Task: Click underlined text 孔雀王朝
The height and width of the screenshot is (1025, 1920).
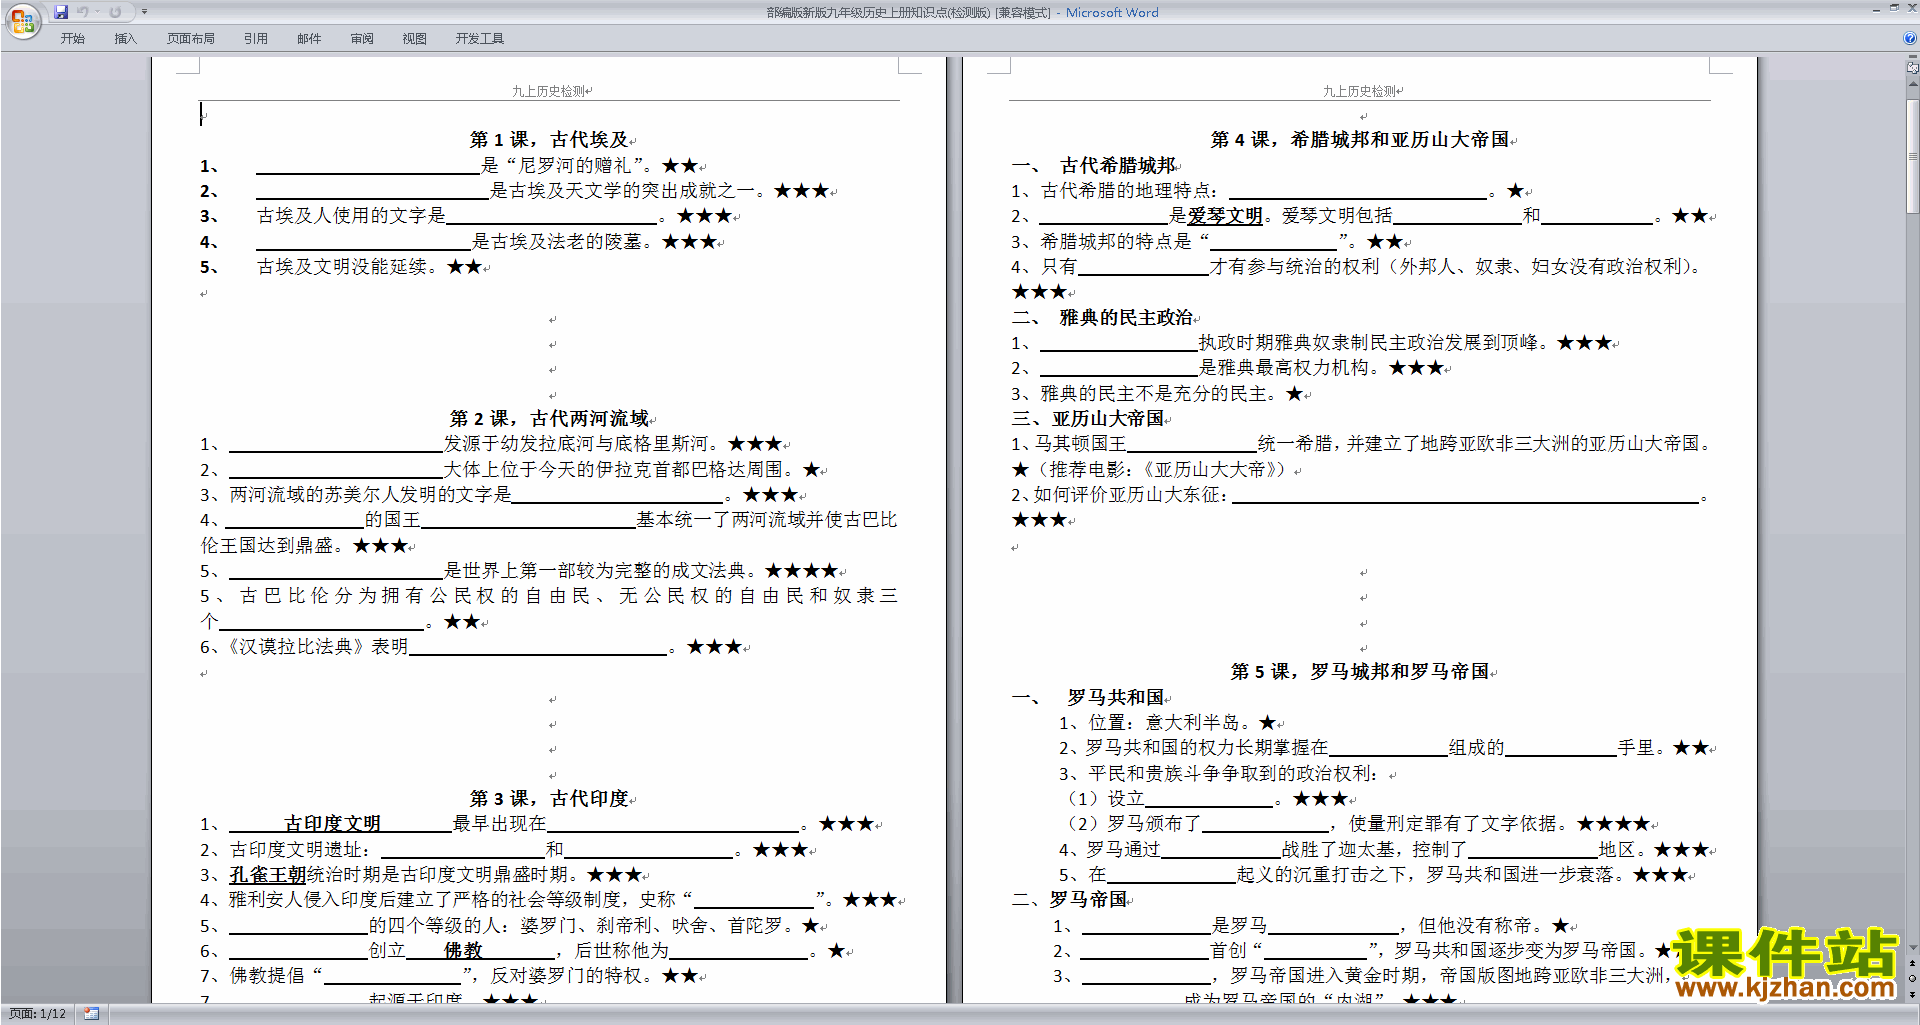Action: 268,874
